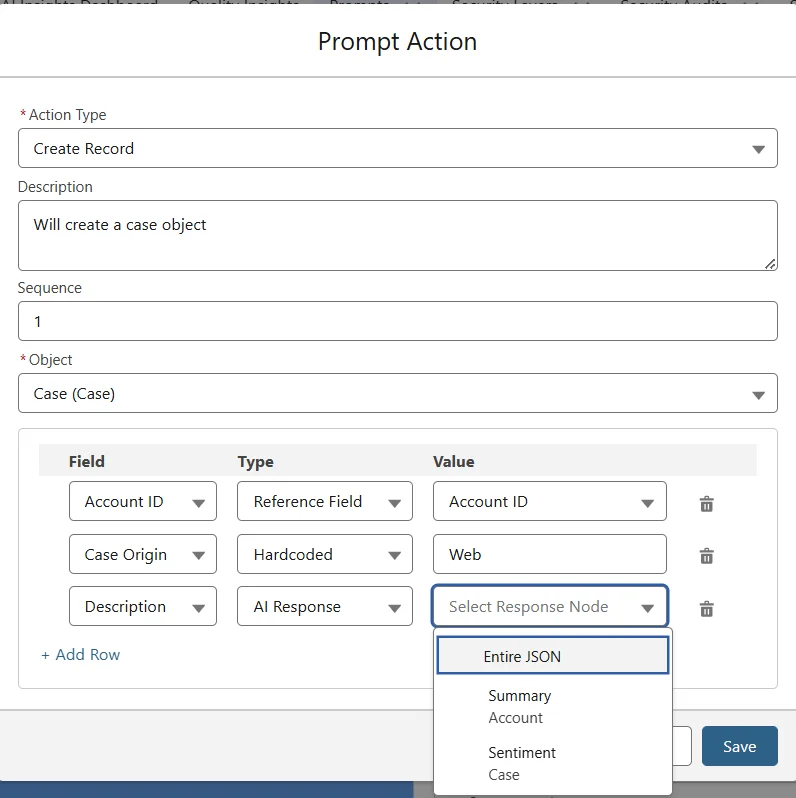Click the Save button

pos(739,746)
